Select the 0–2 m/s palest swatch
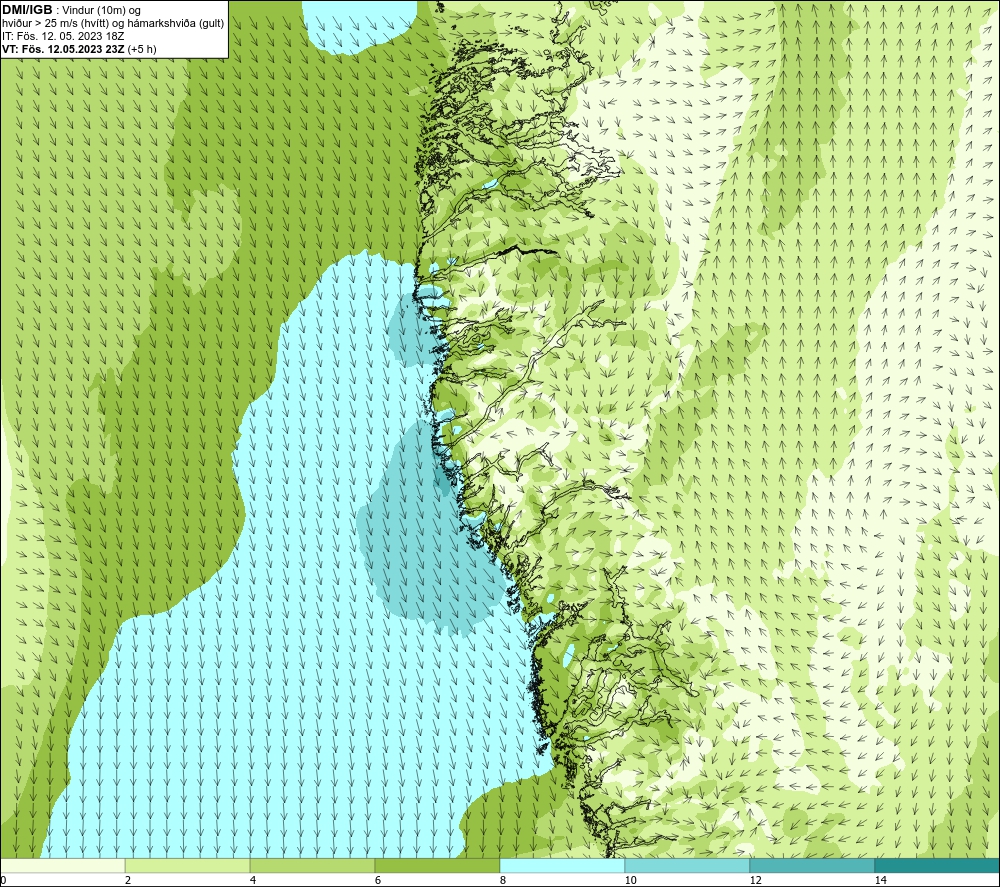1000x887 pixels. pos(62,865)
